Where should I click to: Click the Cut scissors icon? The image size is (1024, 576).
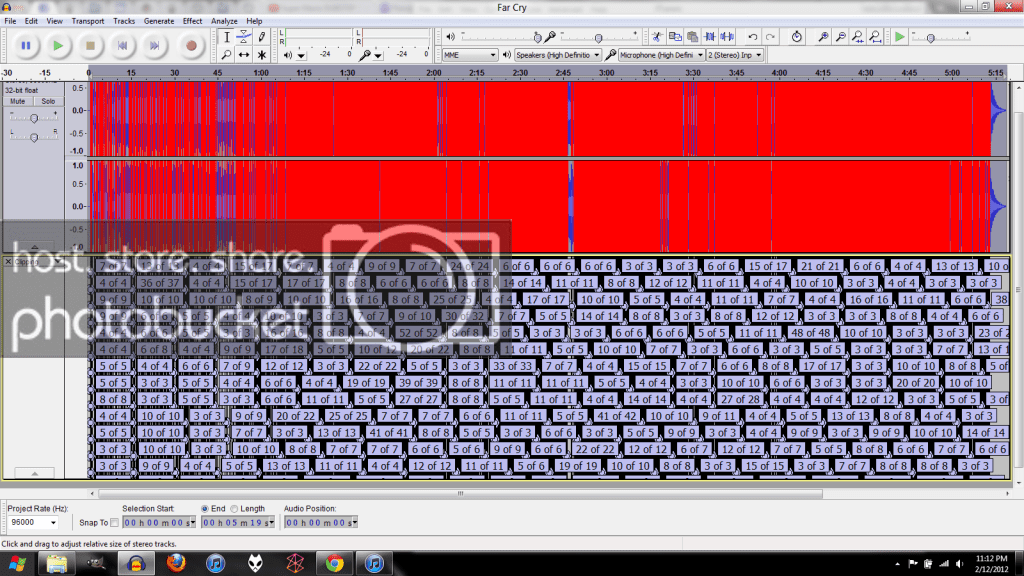click(657, 37)
